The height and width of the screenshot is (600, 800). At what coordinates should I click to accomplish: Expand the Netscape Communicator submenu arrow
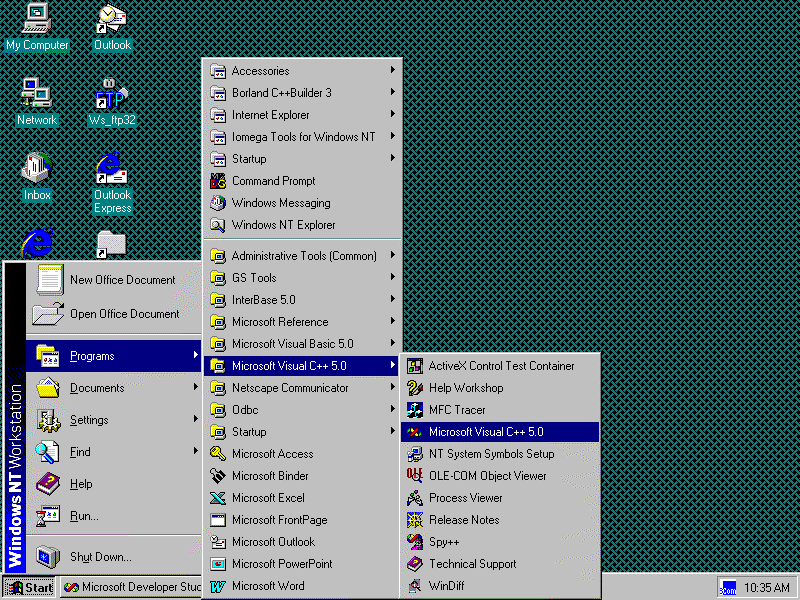[392, 387]
